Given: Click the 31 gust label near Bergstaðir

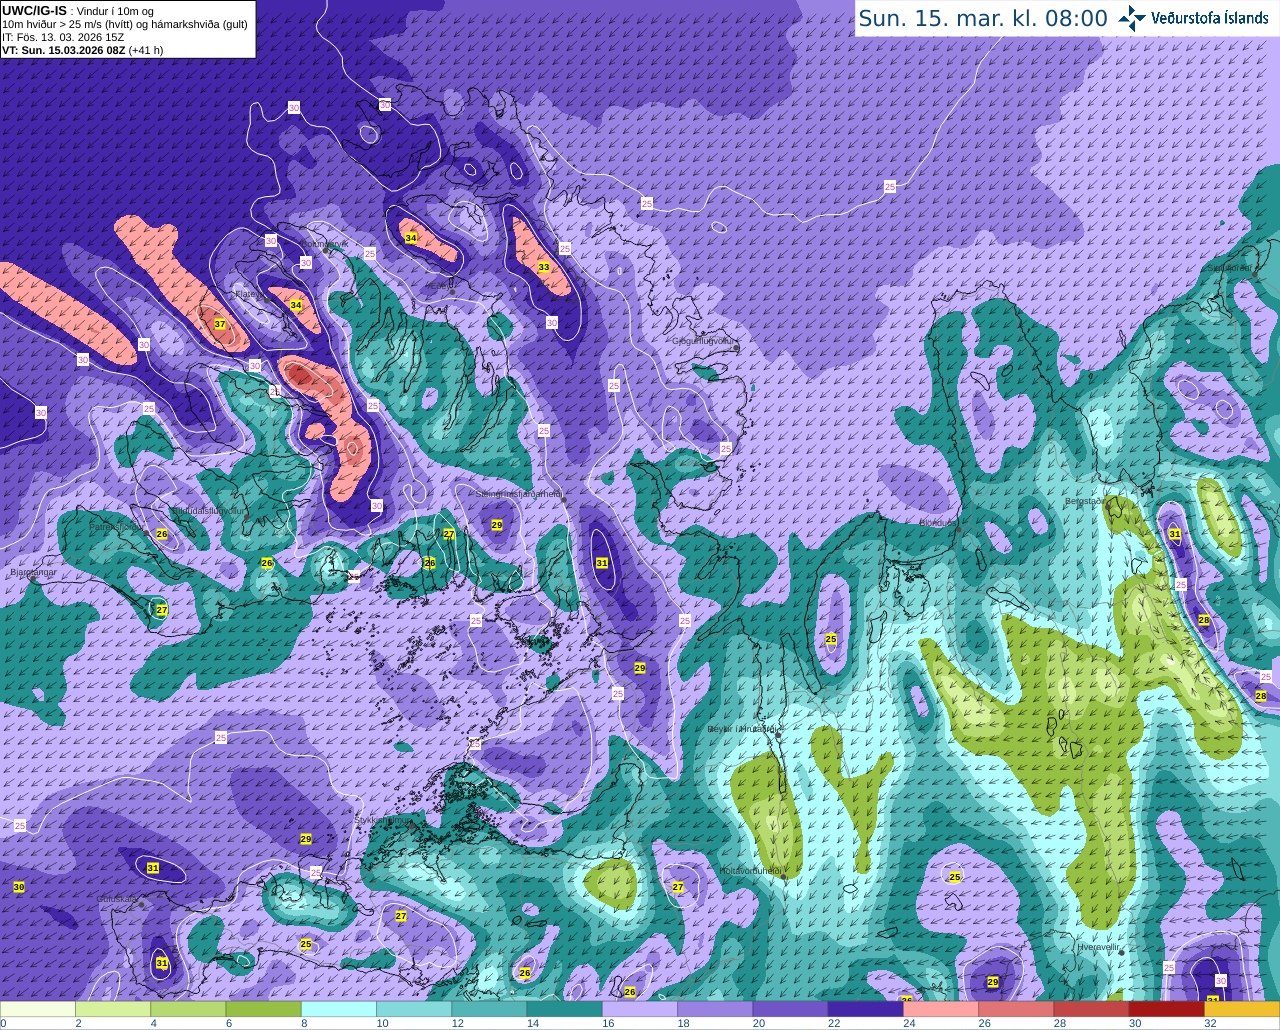Looking at the screenshot, I should pos(1174,535).
